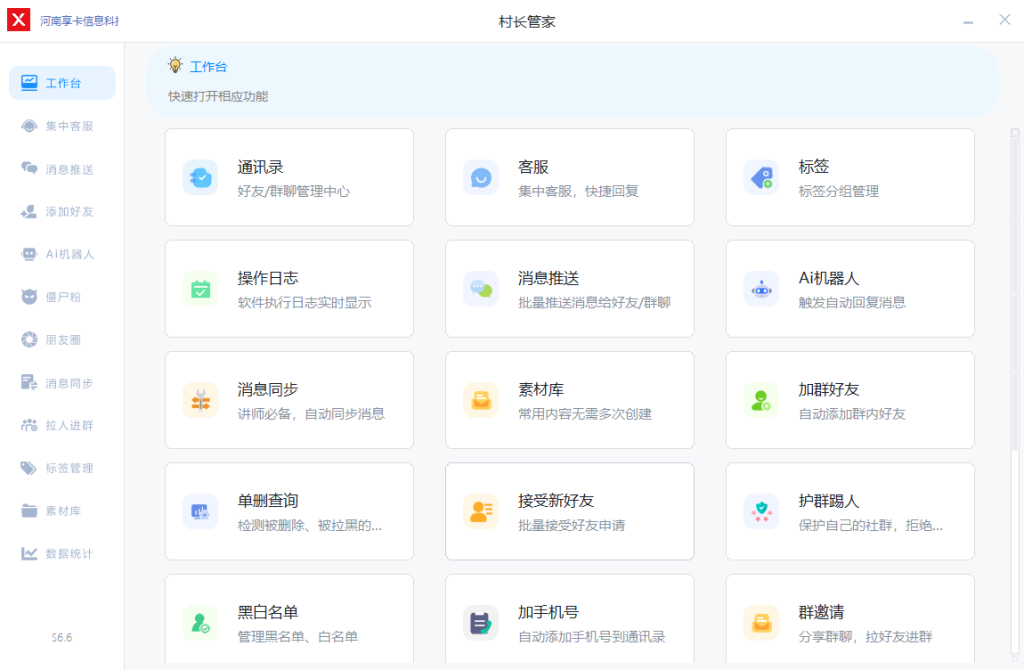Select 添加好友 from the sidebar
This screenshot has height=670, width=1024.
[x=62, y=212]
